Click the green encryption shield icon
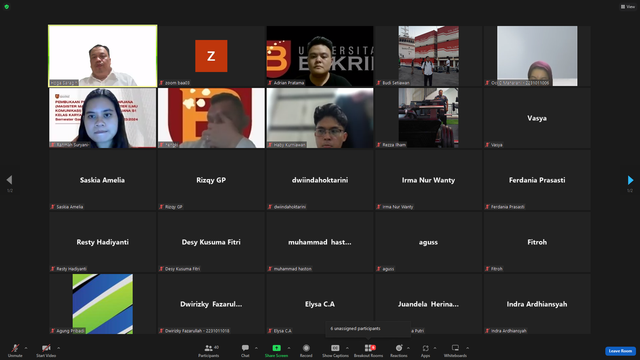 7,7
